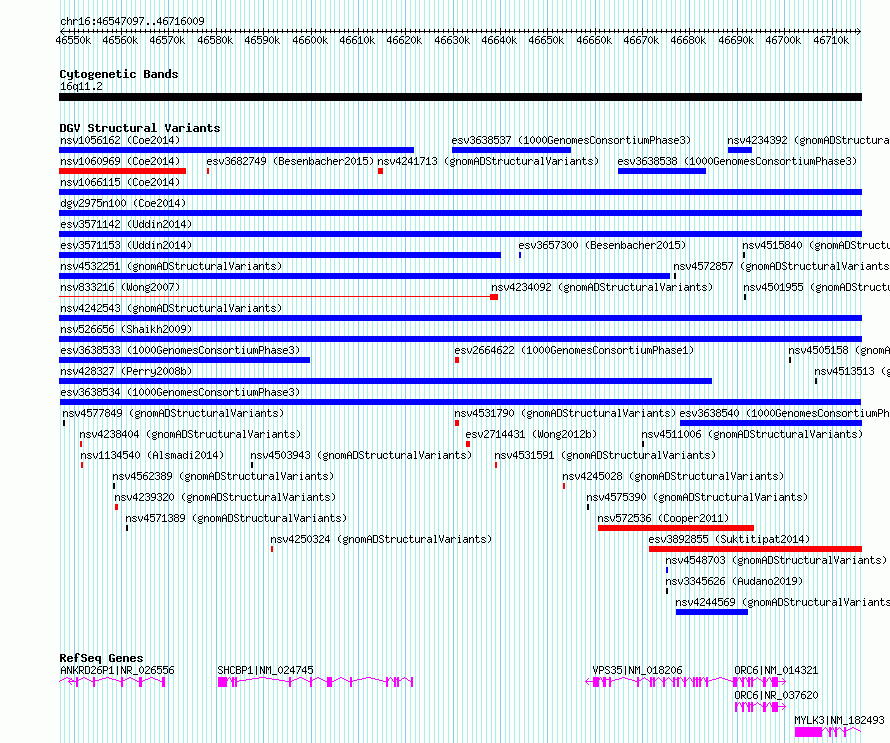Select the nsv1134540 (Alsmadi2014) label

coord(152,455)
